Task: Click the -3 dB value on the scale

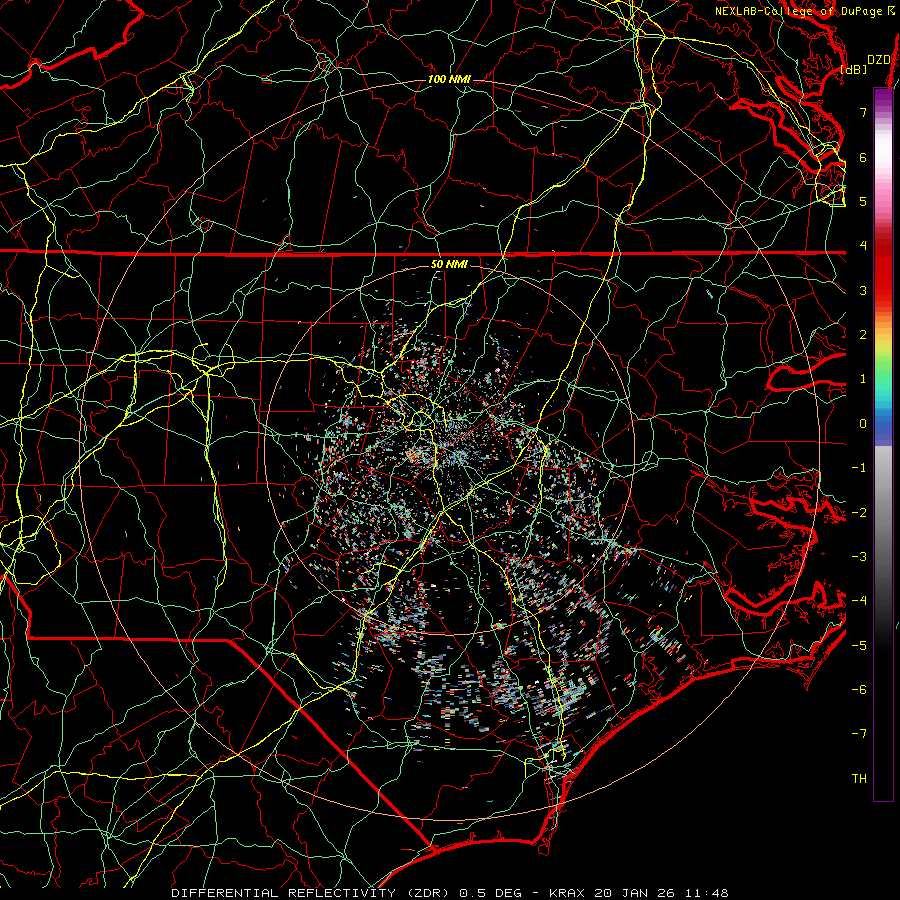Action: click(859, 557)
